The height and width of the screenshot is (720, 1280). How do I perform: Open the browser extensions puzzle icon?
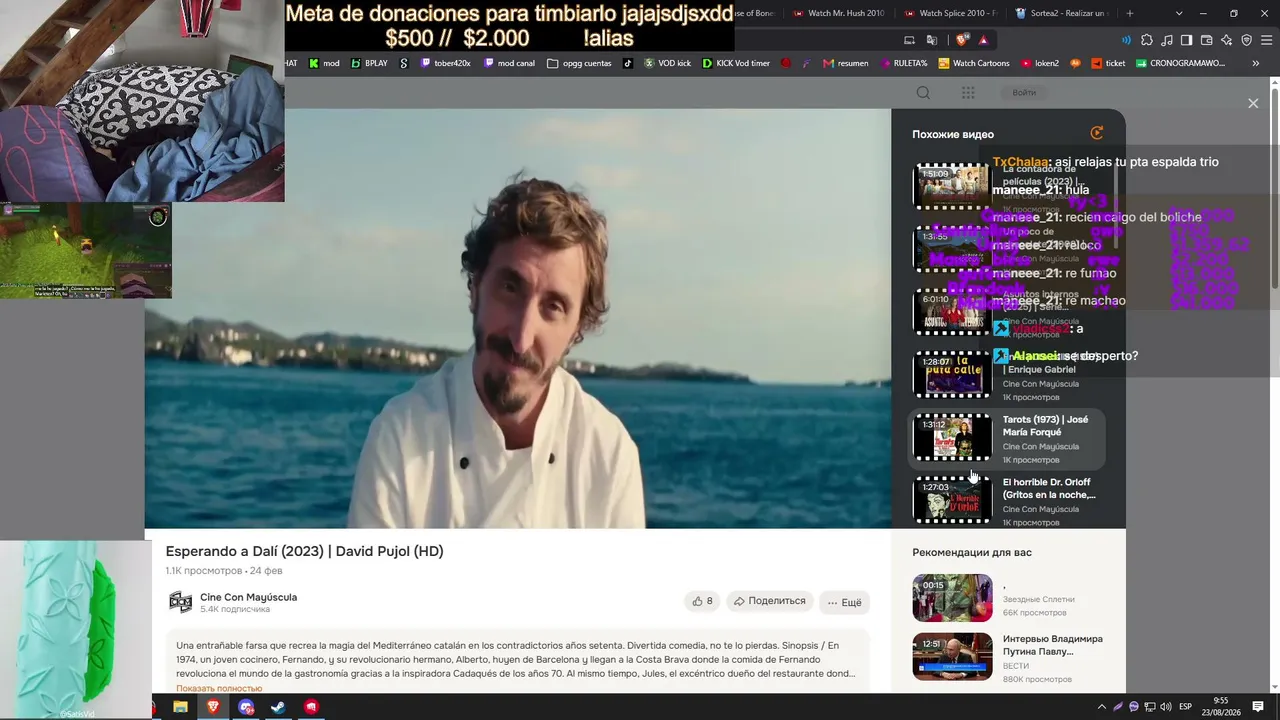coord(1147,40)
